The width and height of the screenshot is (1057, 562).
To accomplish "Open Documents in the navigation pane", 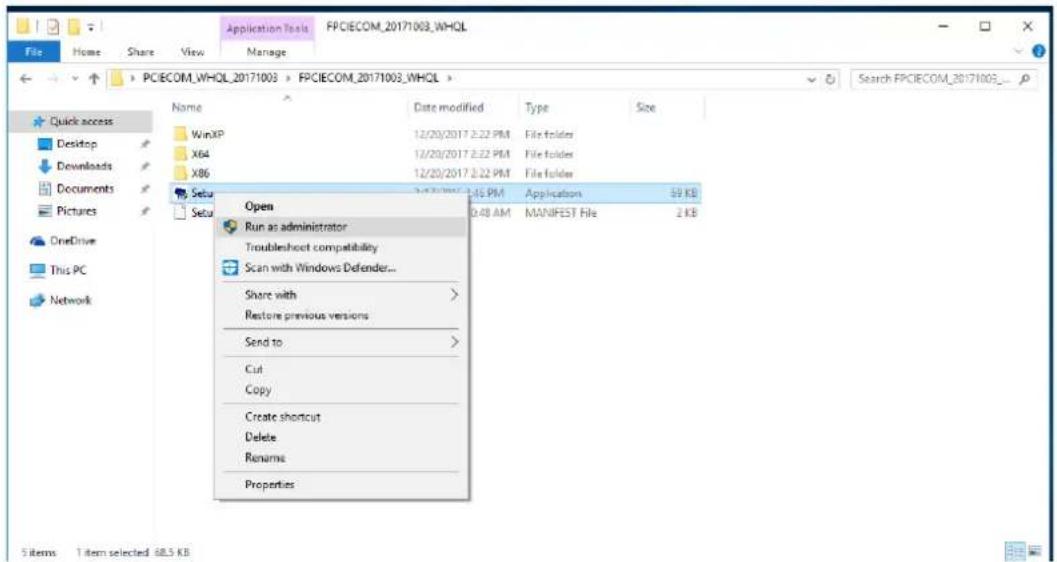I will (85, 189).
